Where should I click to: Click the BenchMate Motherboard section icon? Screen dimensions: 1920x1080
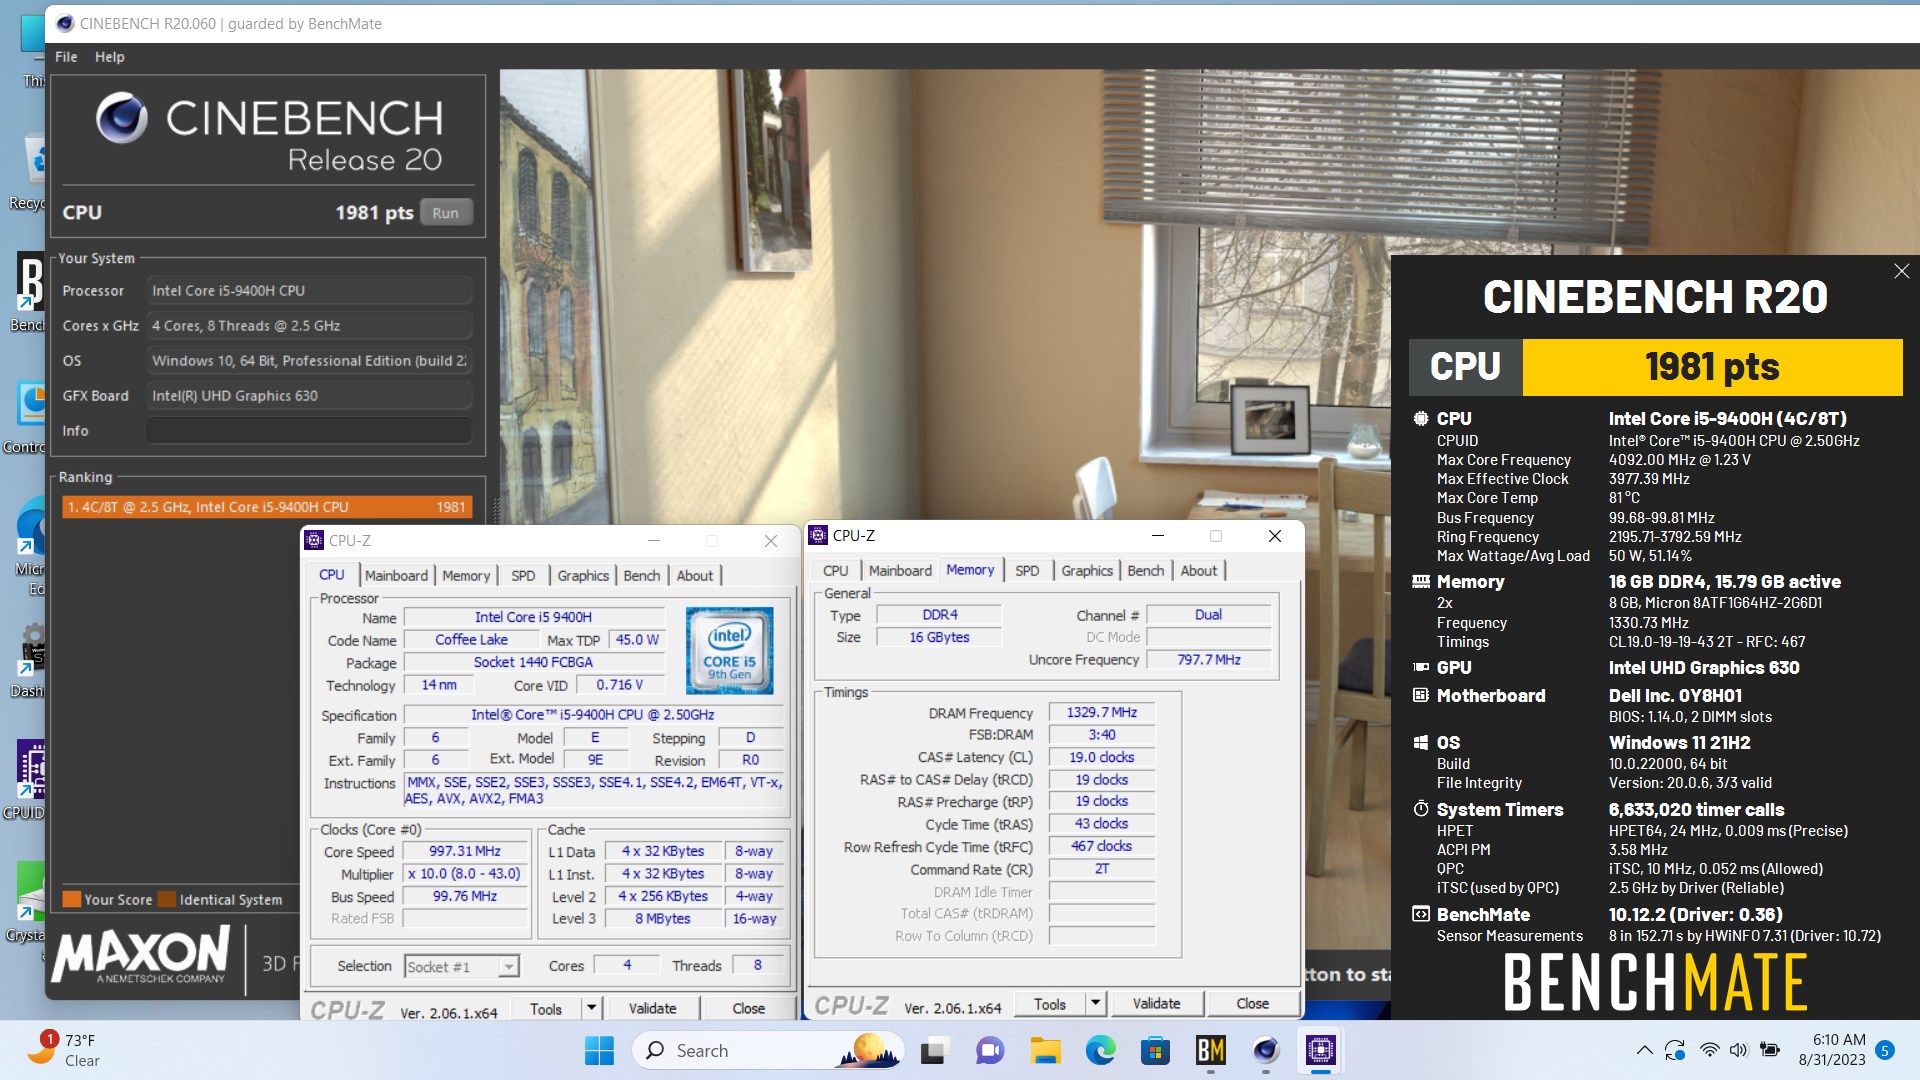click(x=1420, y=695)
